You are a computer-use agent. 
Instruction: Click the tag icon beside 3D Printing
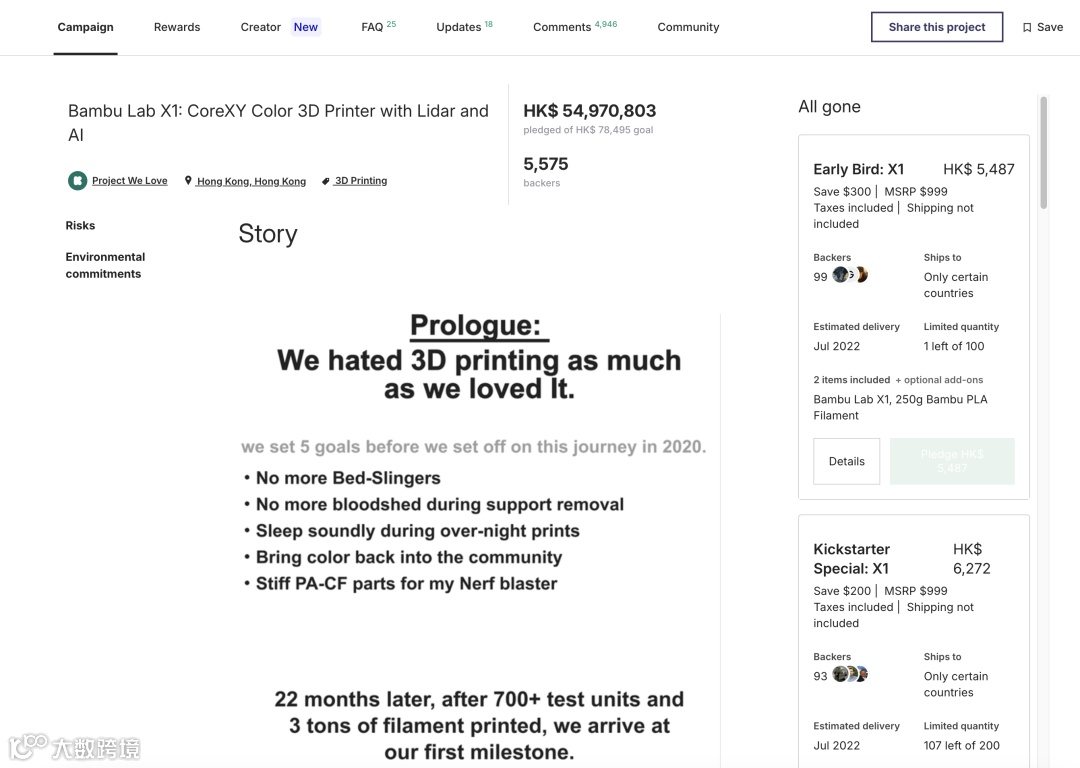326,181
